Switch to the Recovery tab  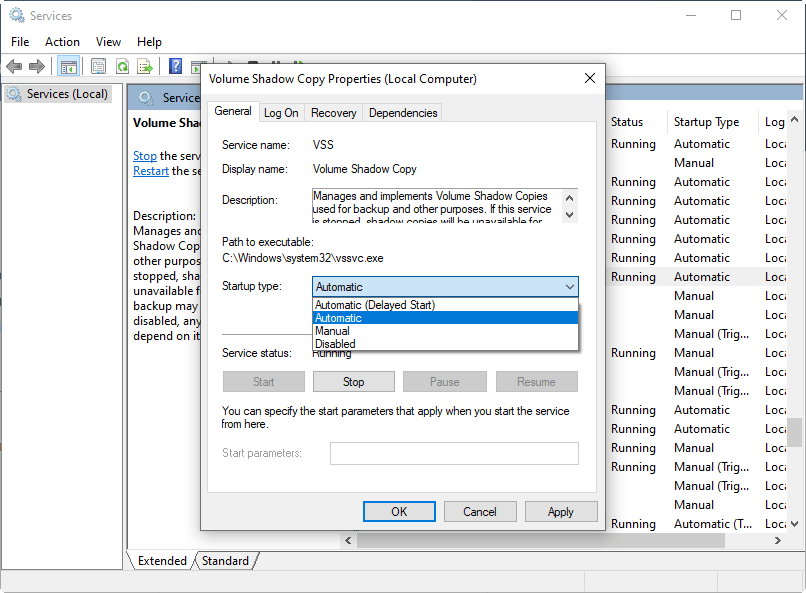(333, 113)
